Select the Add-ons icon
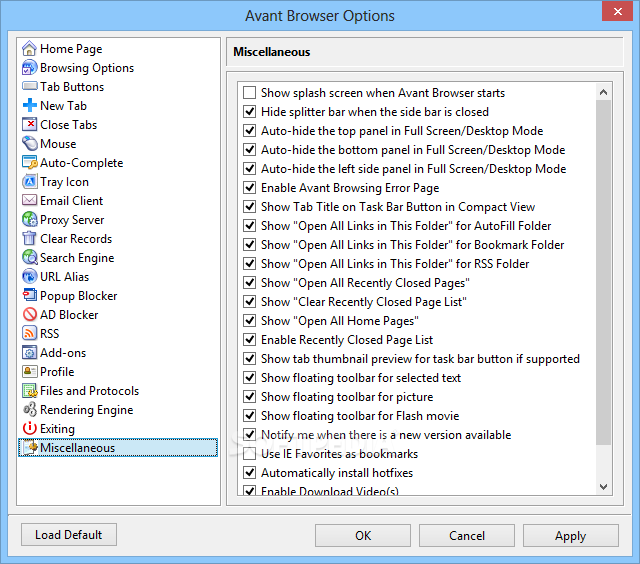Screen dimensions: 640x564 (x=29, y=352)
